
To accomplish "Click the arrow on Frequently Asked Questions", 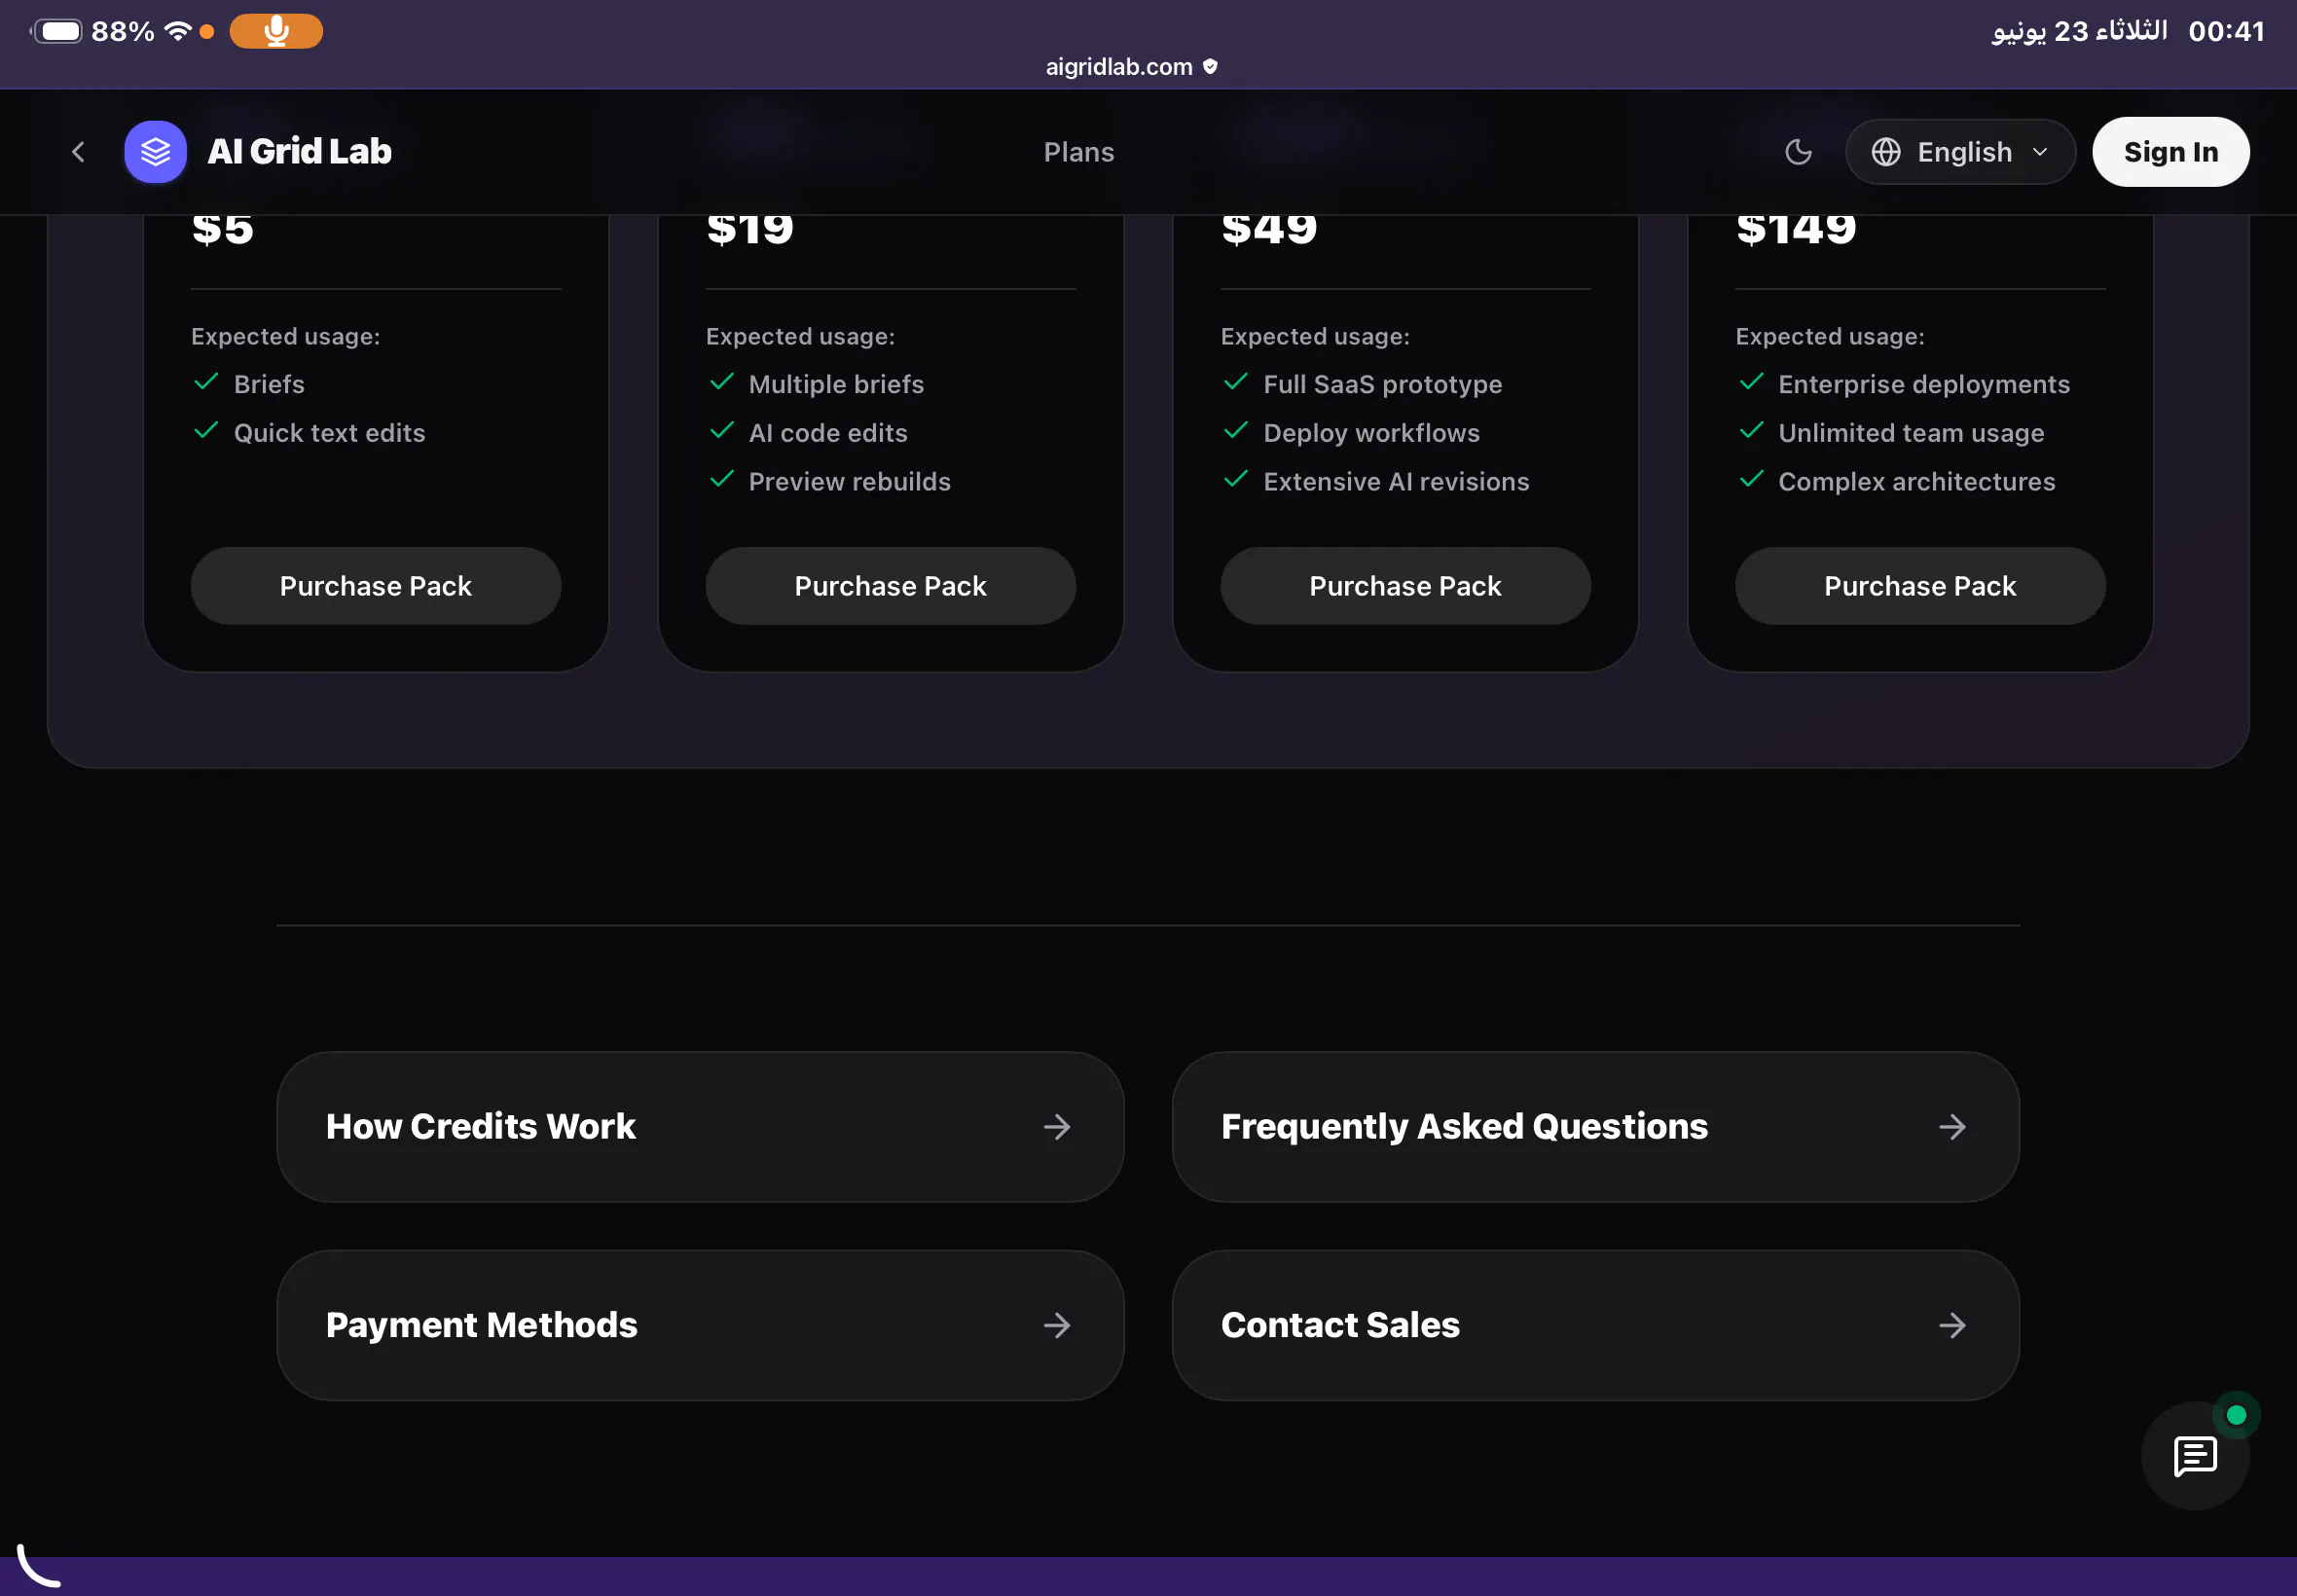I will (1952, 1127).
